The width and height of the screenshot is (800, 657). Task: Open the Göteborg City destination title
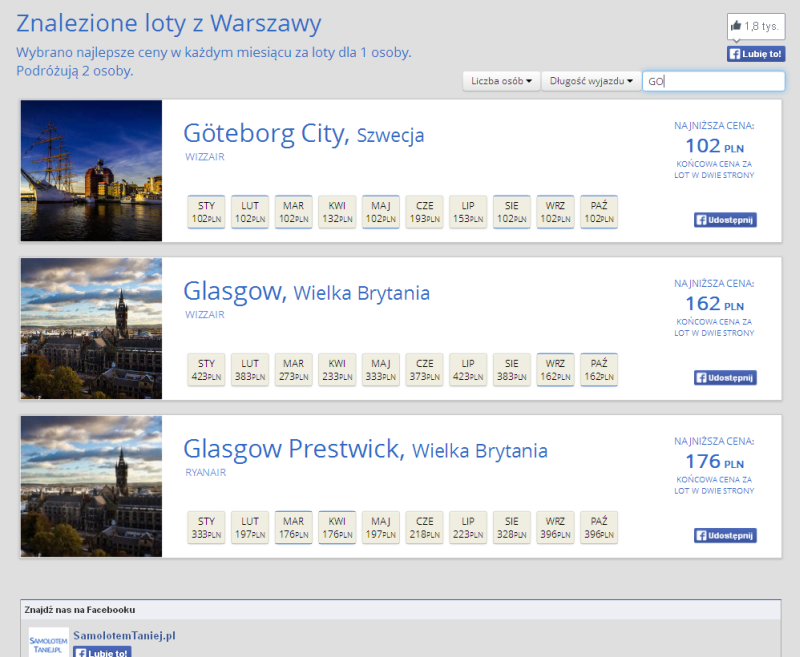coord(304,134)
